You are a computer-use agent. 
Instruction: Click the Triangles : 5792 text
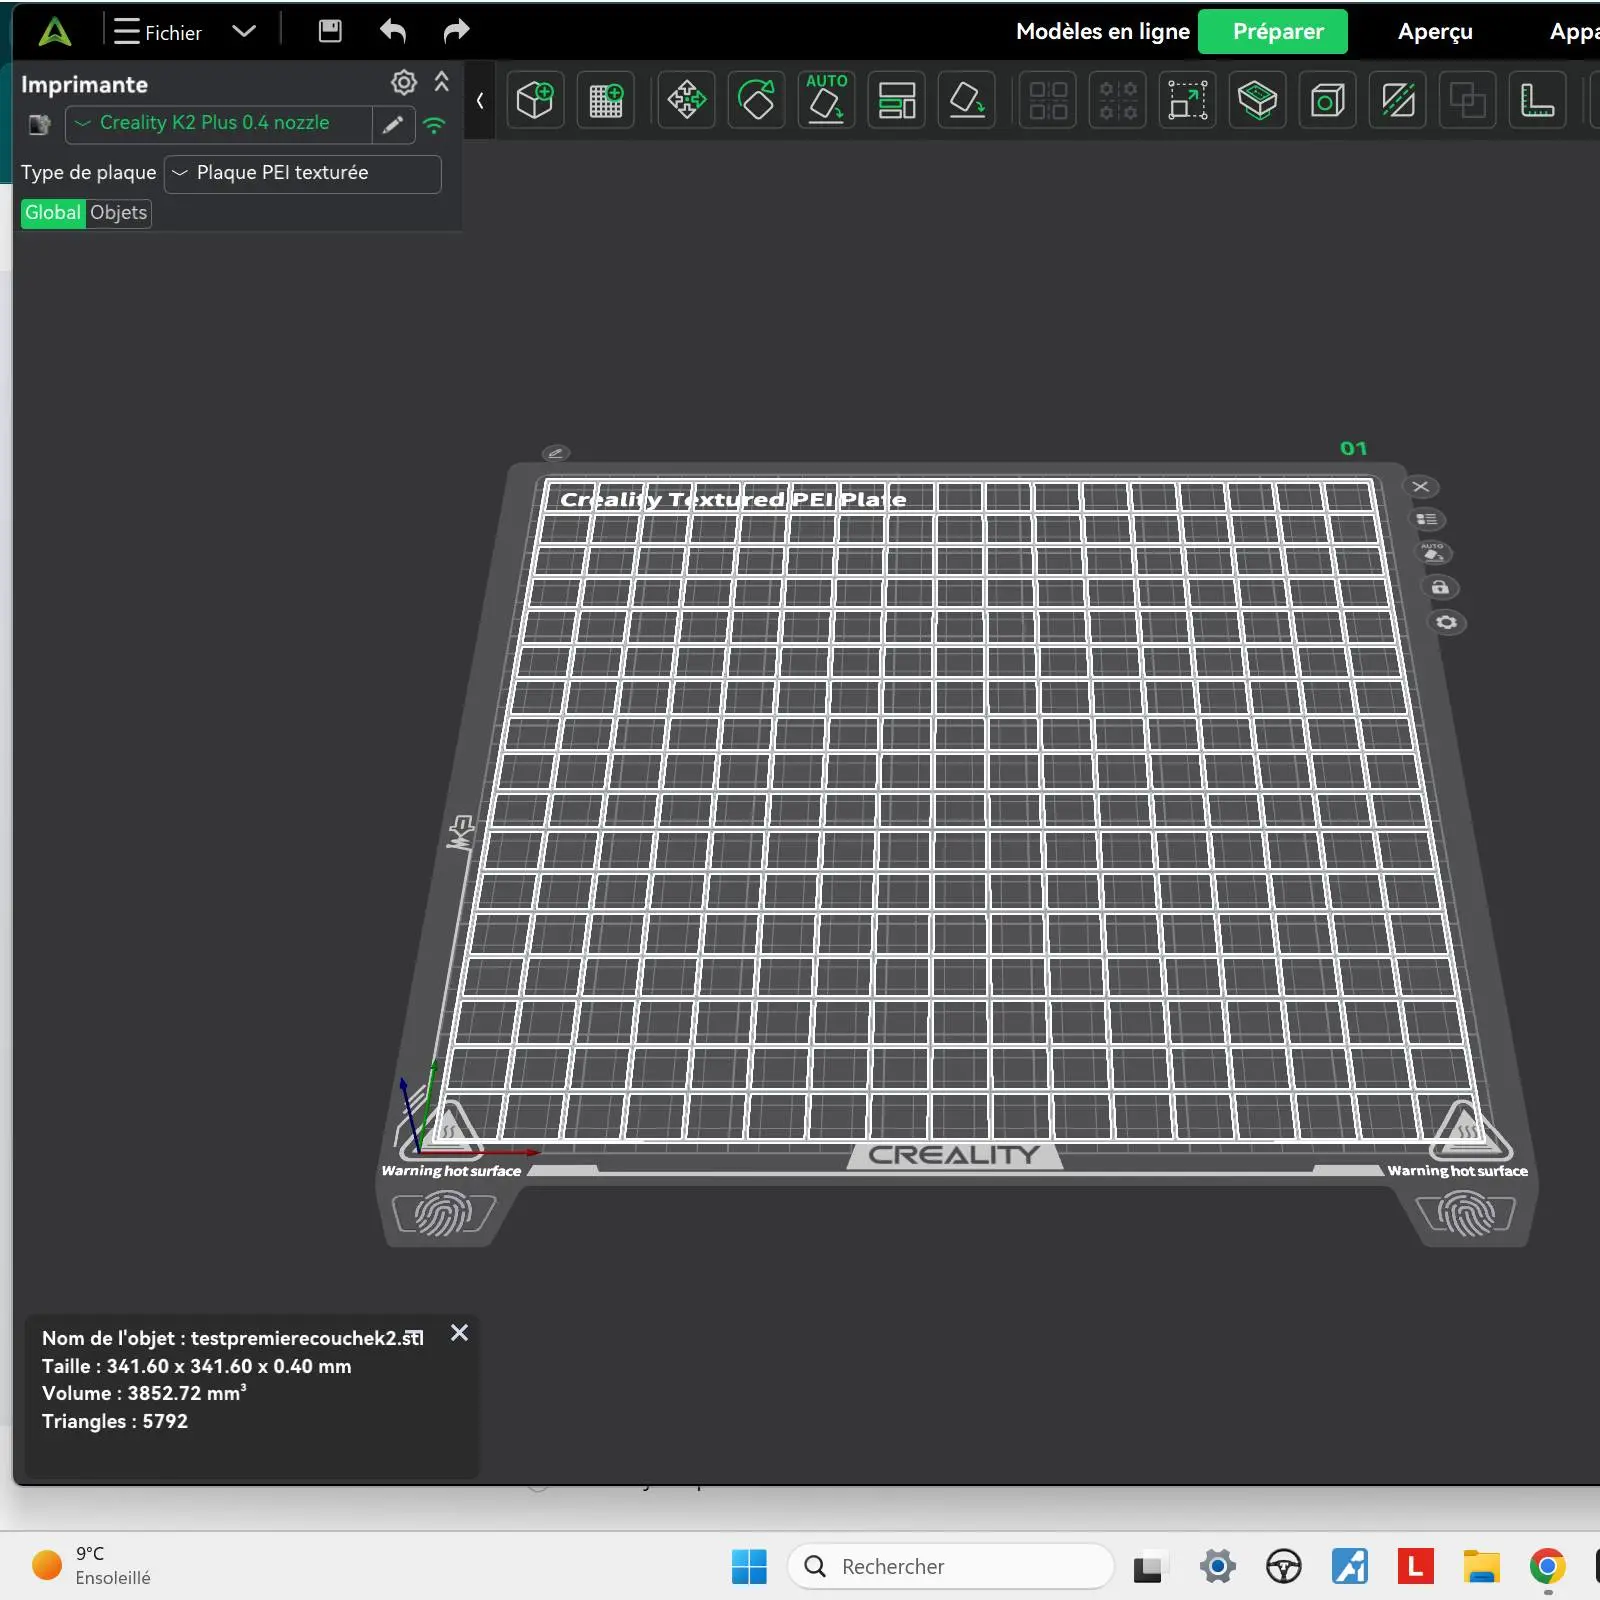tap(115, 1421)
